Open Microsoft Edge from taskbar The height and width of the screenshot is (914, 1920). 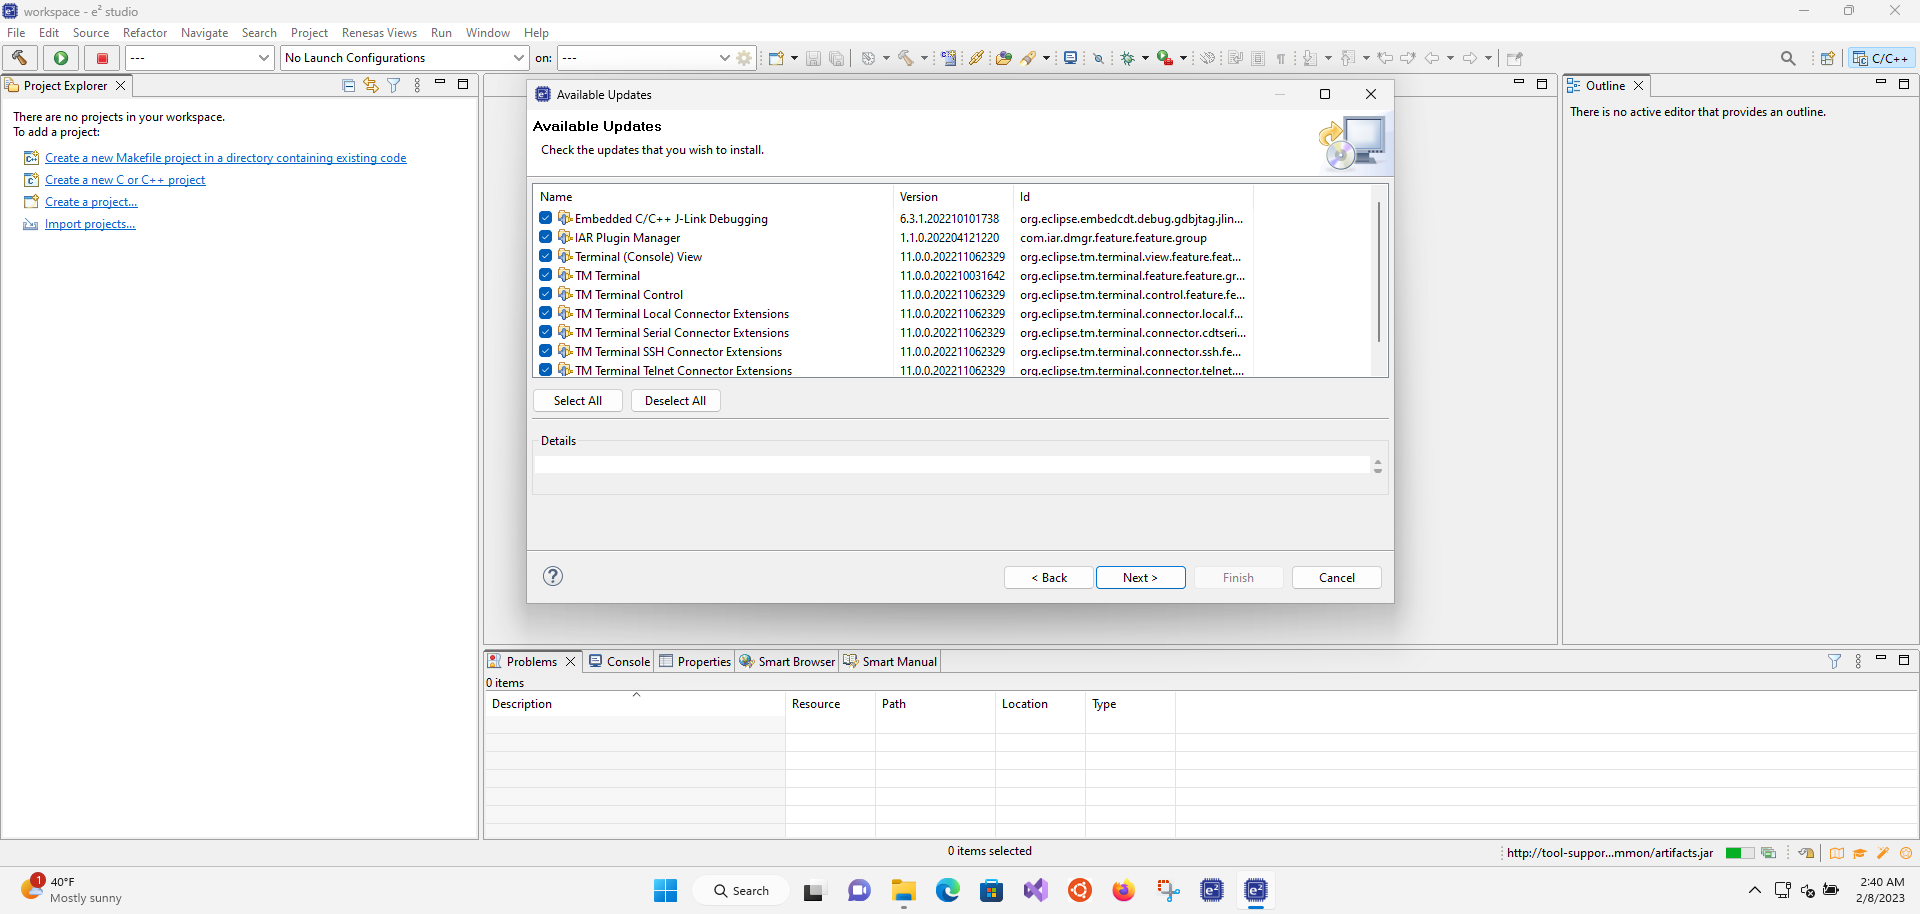(x=948, y=890)
